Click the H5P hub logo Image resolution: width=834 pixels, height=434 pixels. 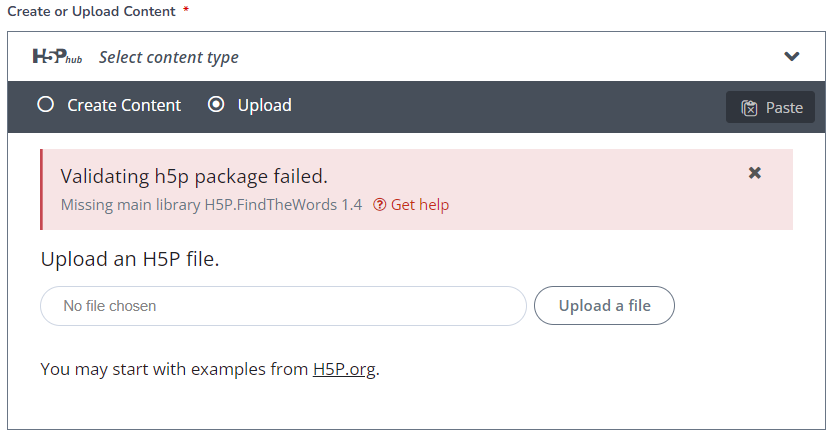click(x=57, y=56)
